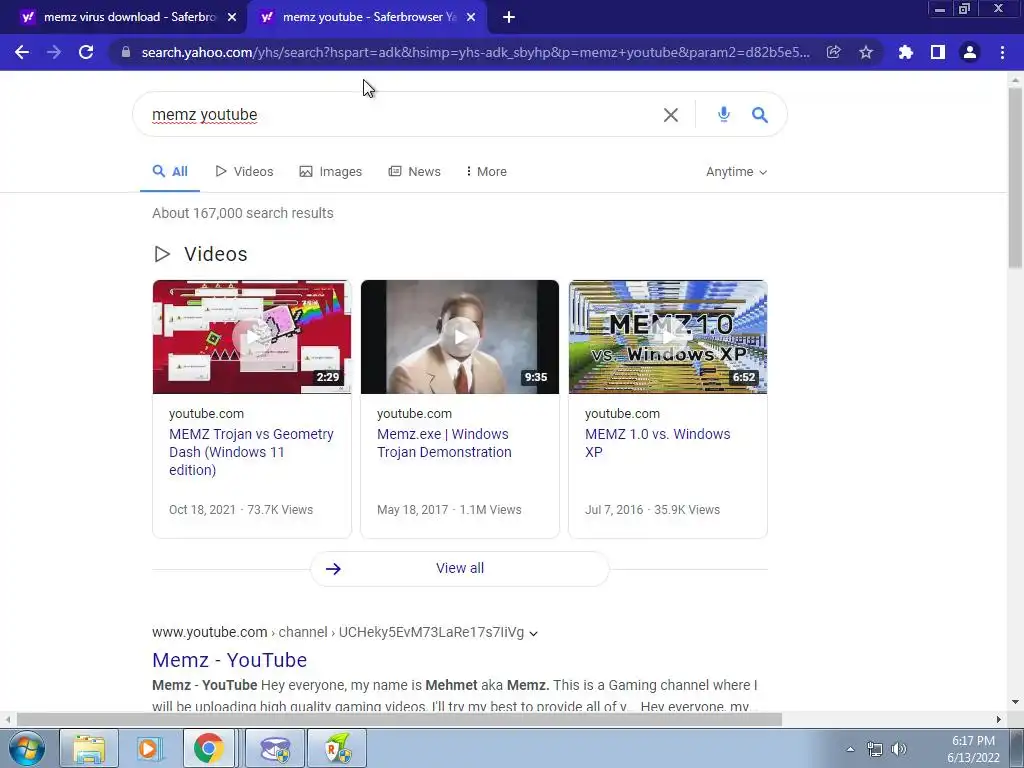Image resolution: width=1024 pixels, height=768 pixels.
Task: Open the Chrome three-dot menu
Action: point(1002,52)
